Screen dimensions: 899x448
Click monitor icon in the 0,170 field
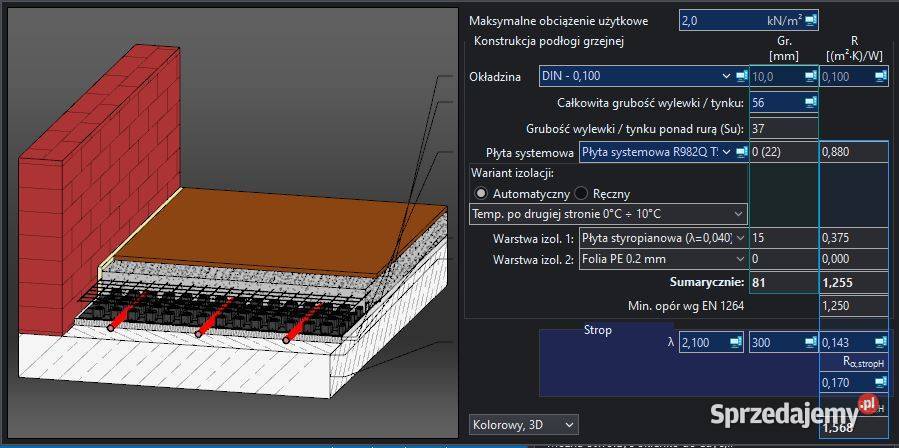tap(881, 381)
